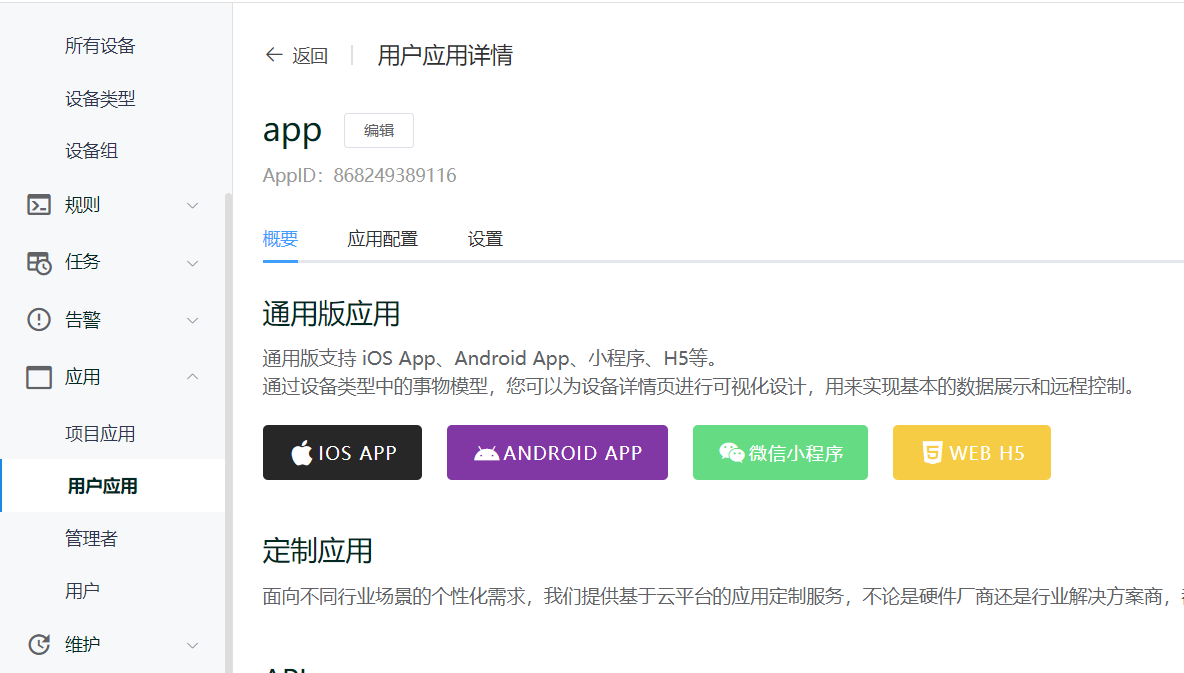Viewport: 1184px width, 673px height.
Task: Click the IOS APP button
Action: (x=342, y=452)
